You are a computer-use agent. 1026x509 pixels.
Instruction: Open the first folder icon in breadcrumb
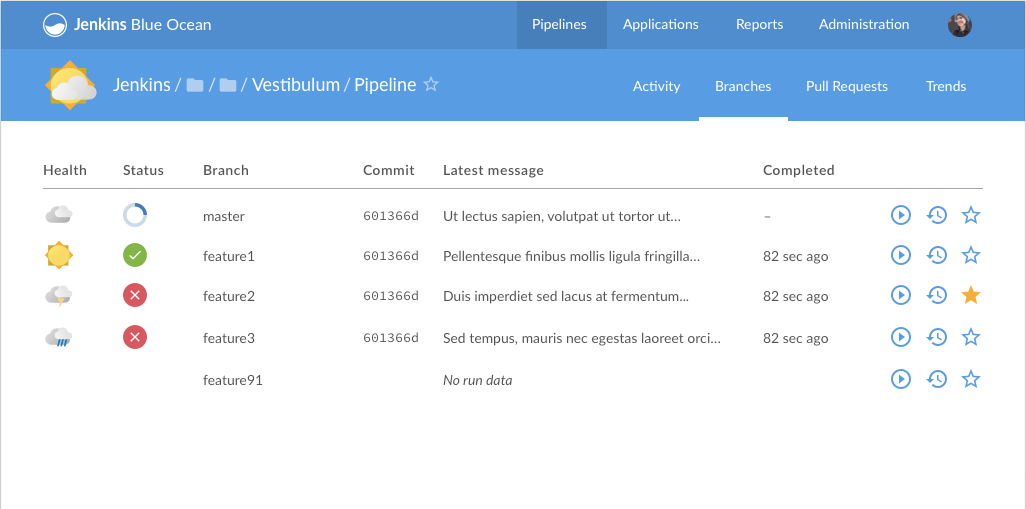(194, 86)
